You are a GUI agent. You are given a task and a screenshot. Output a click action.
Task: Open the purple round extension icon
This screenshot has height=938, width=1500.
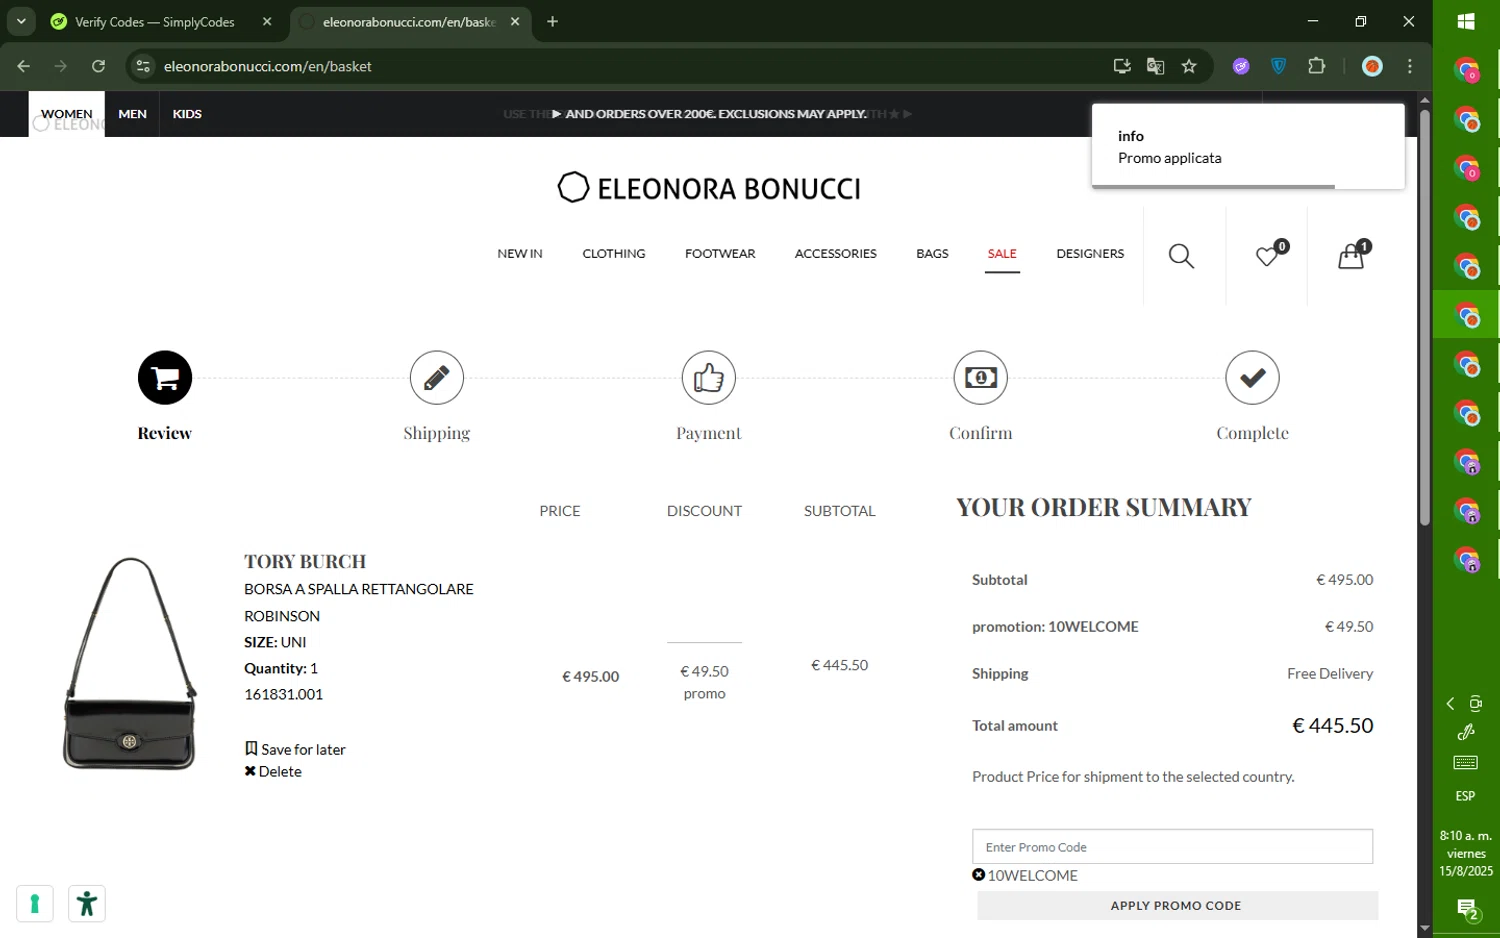point(1241,66)
